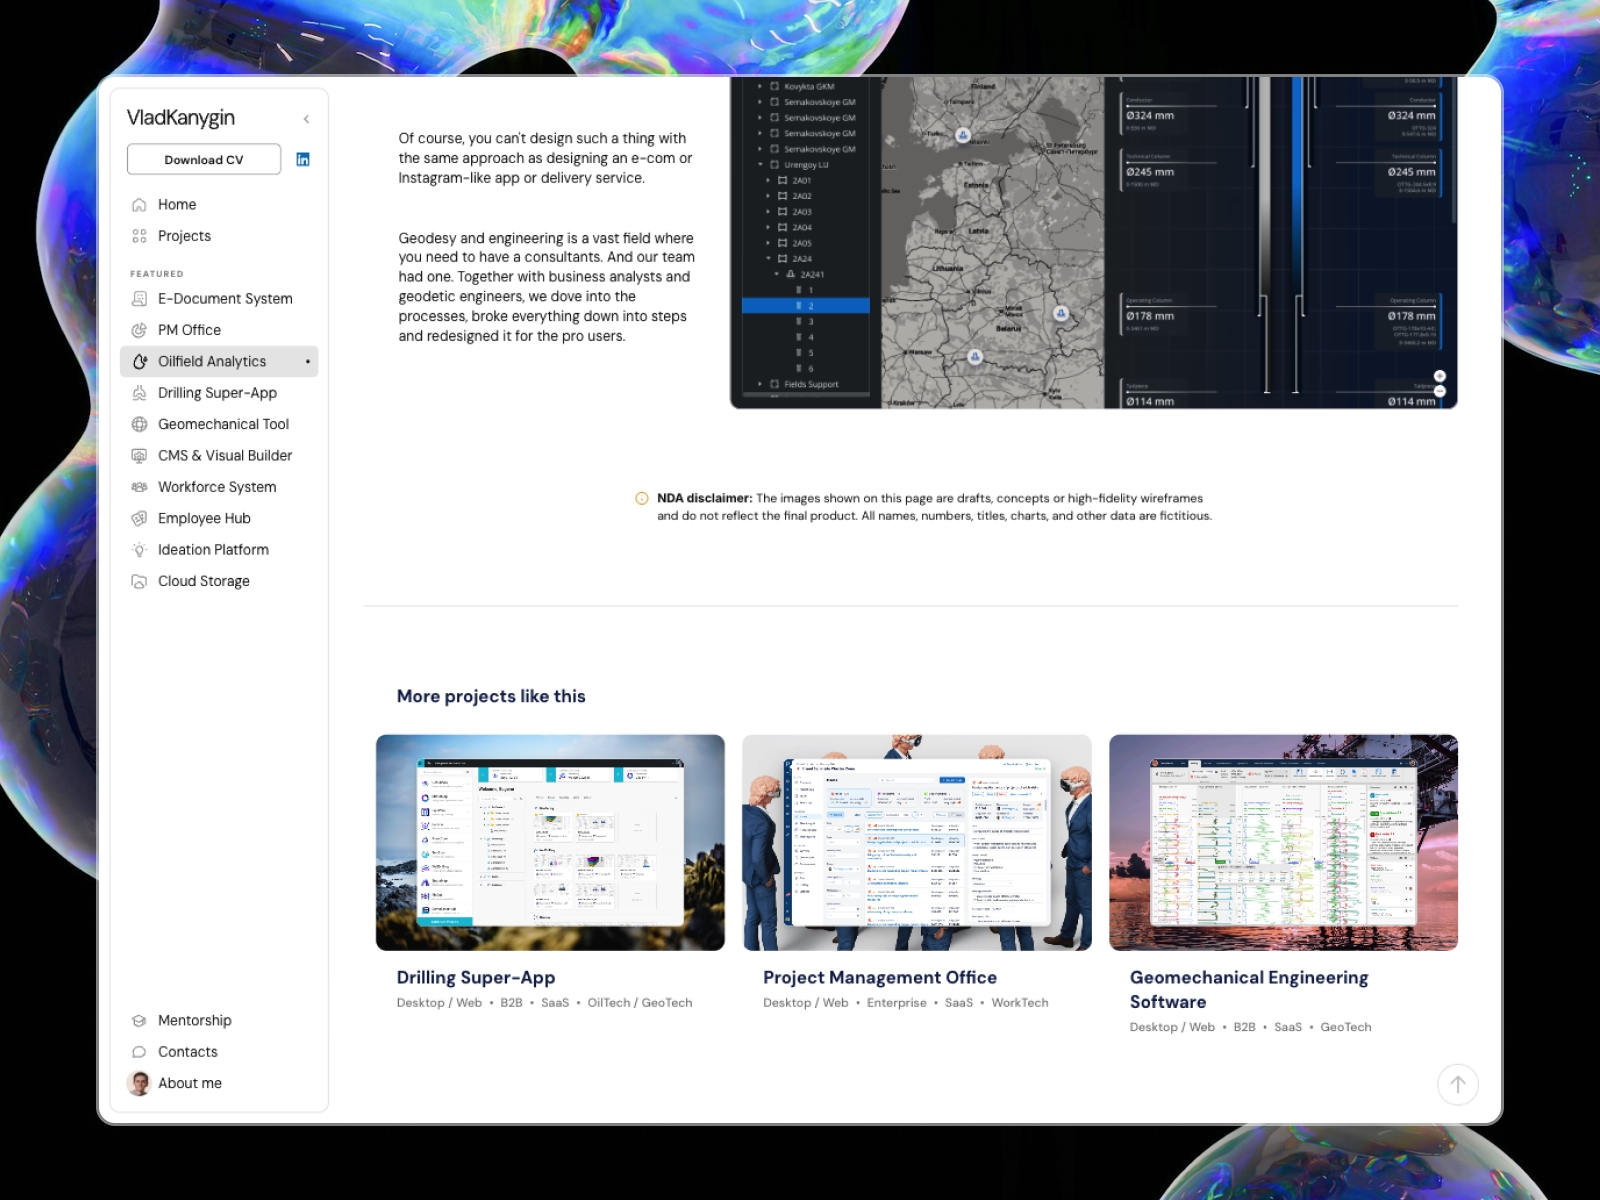Click the plus zoom button in the well diagram
This screenshot has width=1600, height=1200.
pos(1440,376)
